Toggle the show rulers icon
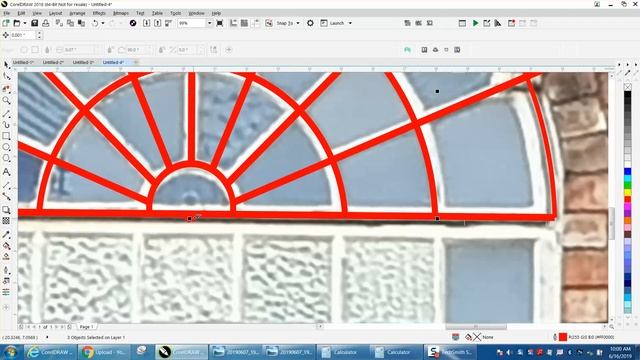This screenshot has width=640, height=360. pos(233,23)
